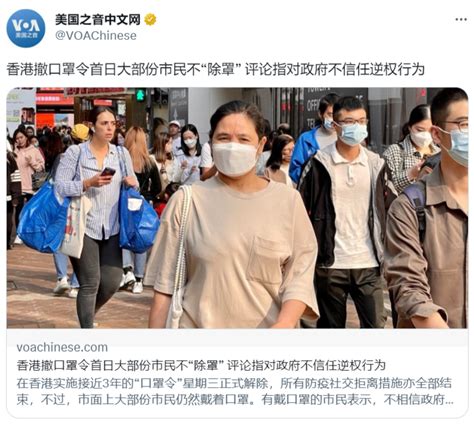Open the 美国之音中文网 profile name
The height and width of the screenshot is (424, 474).
[x=98, y=20]
